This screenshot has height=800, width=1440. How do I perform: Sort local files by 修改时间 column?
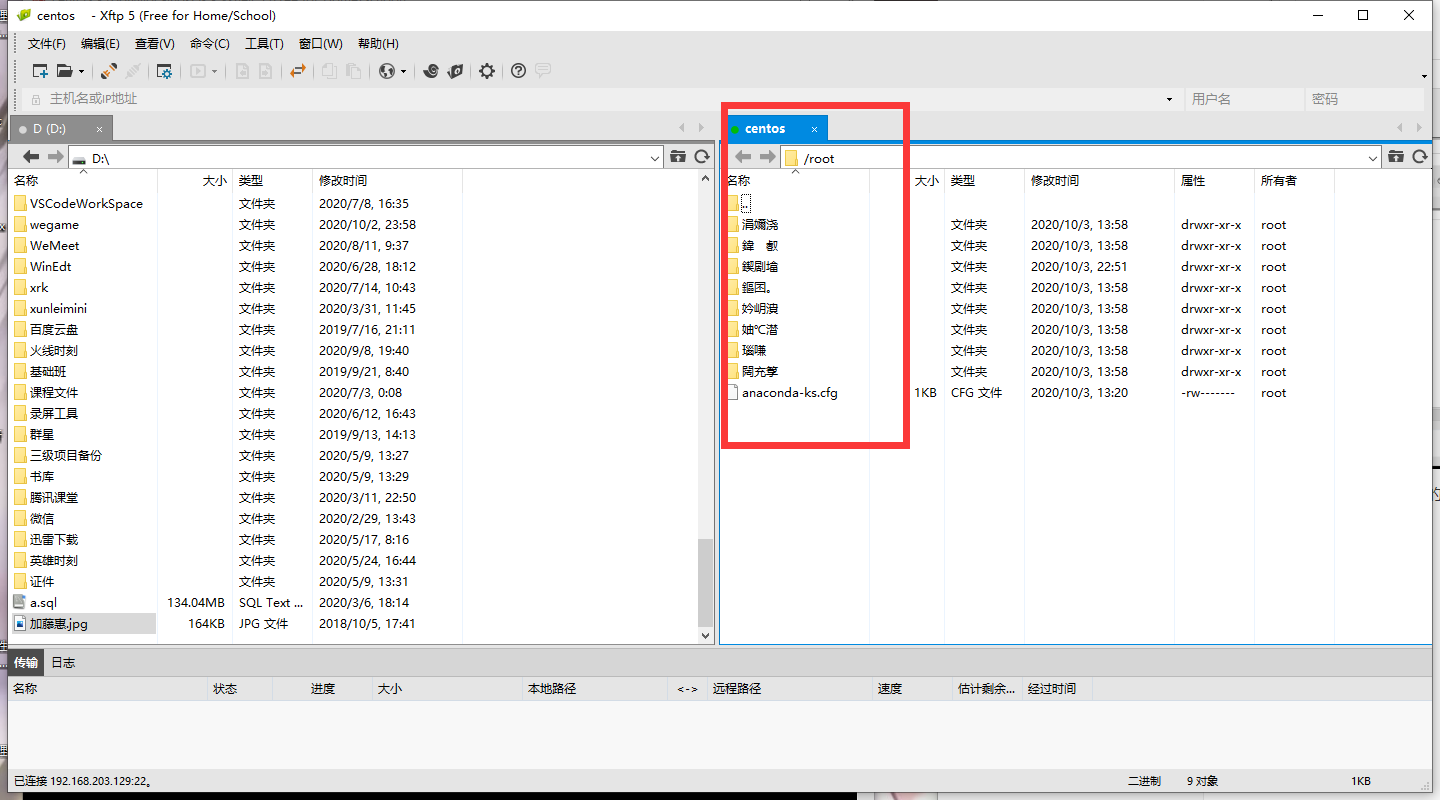[x=387, y=181]
